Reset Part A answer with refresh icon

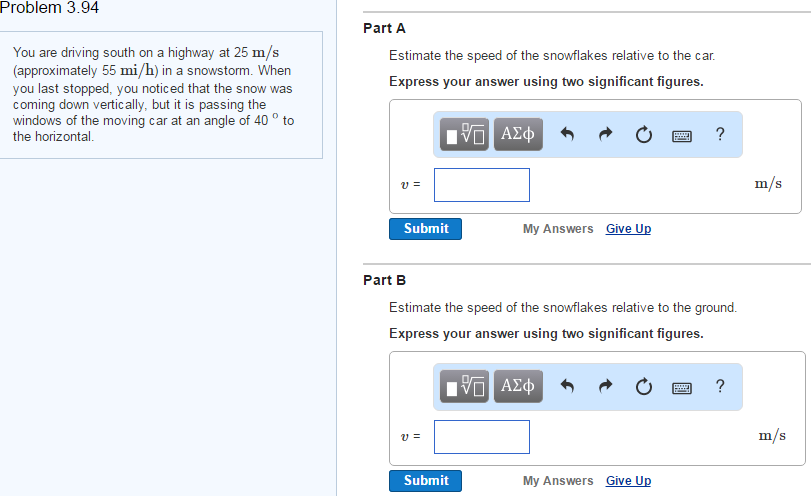pyautogui.click(x=643, y=135)
